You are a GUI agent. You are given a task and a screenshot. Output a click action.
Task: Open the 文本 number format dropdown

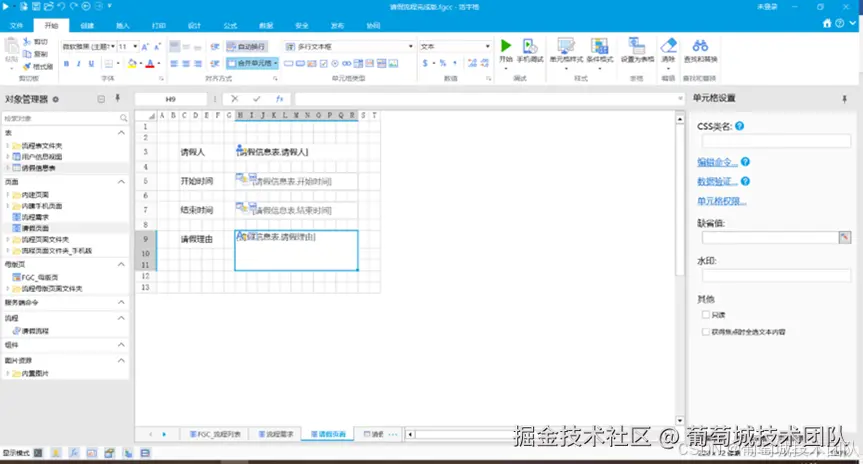coord(488,47)
